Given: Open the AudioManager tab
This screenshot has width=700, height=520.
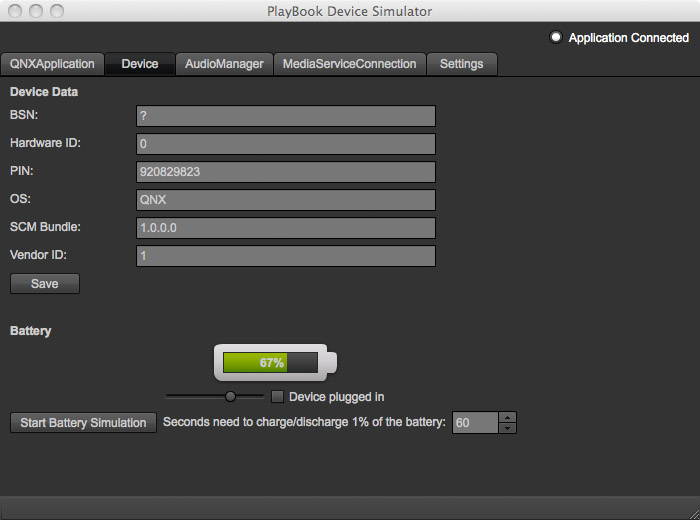Looking at the screenshot, I should click(224, 64).
